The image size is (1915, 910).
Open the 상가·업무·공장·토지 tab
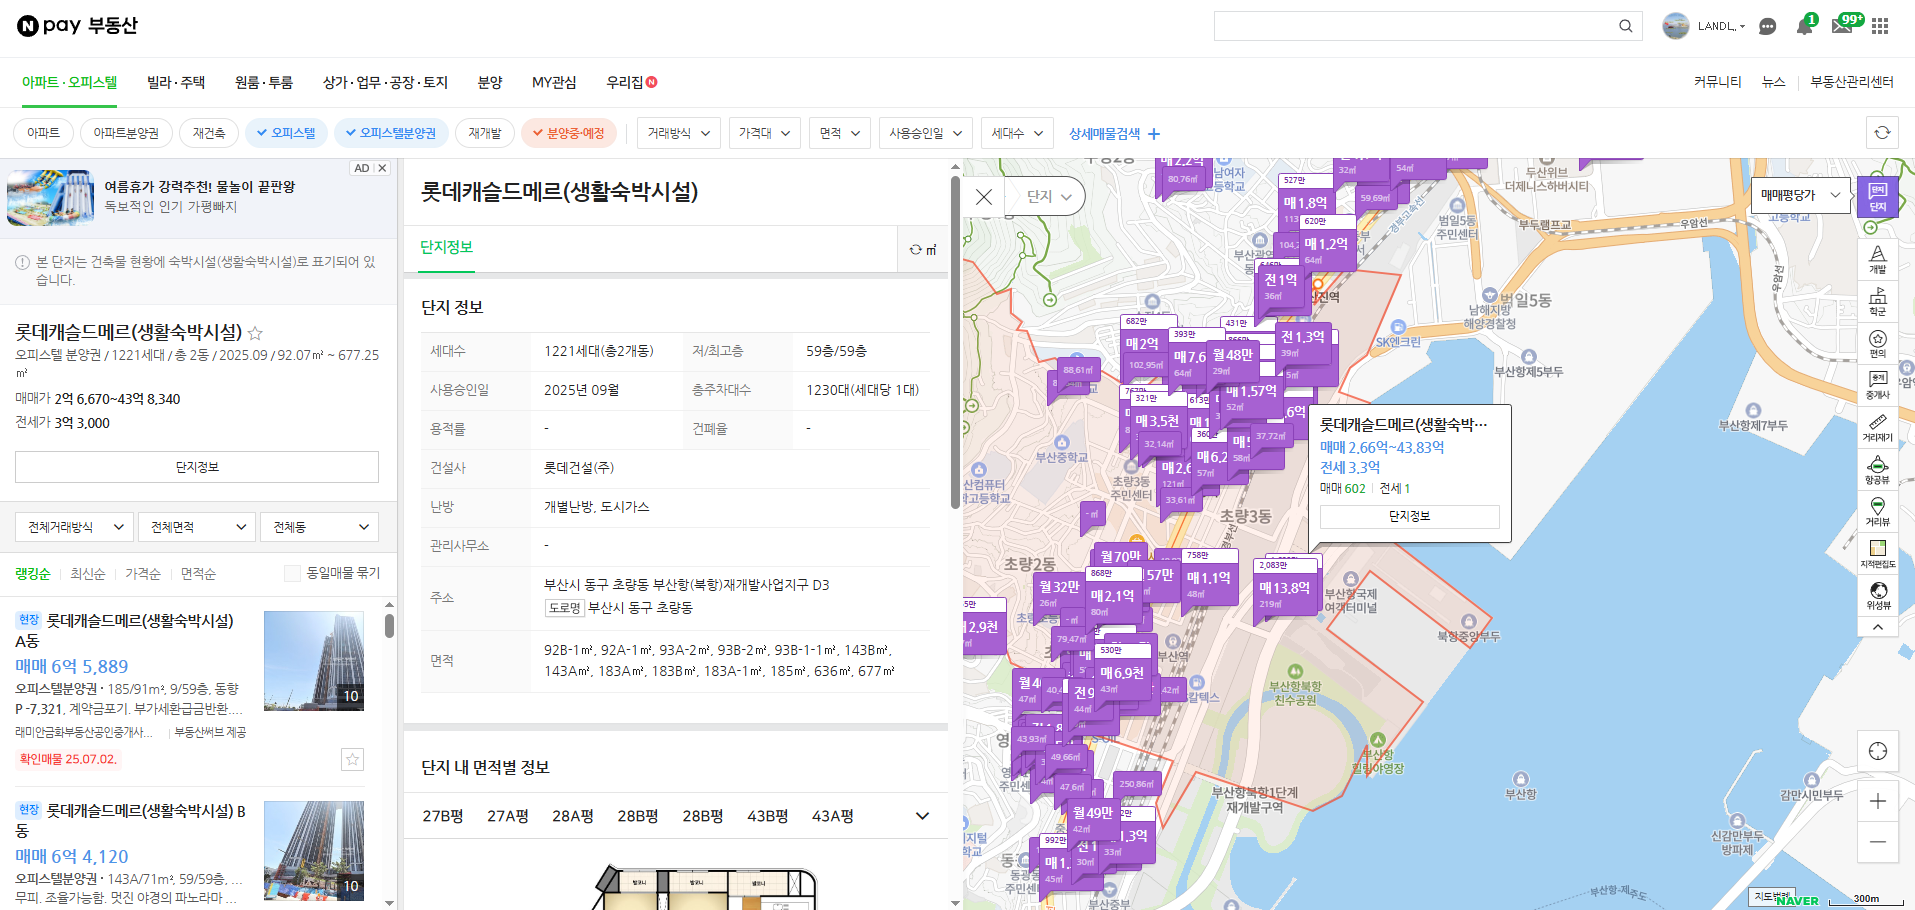385,82
